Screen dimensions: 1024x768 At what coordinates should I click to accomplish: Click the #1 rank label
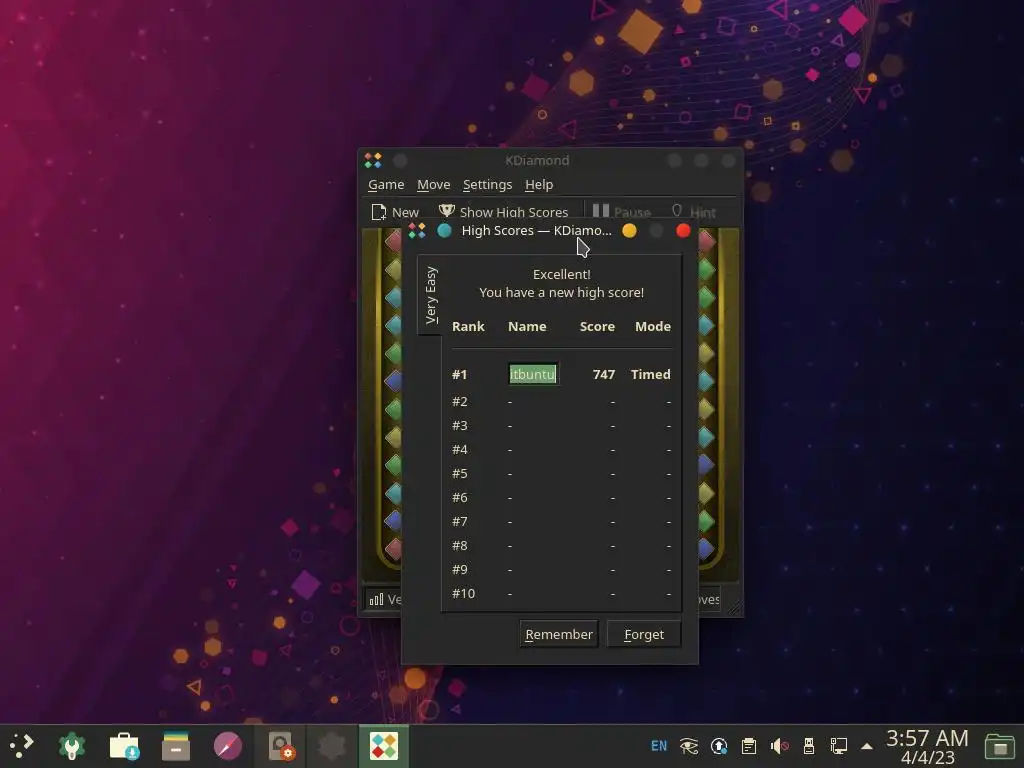459,374
